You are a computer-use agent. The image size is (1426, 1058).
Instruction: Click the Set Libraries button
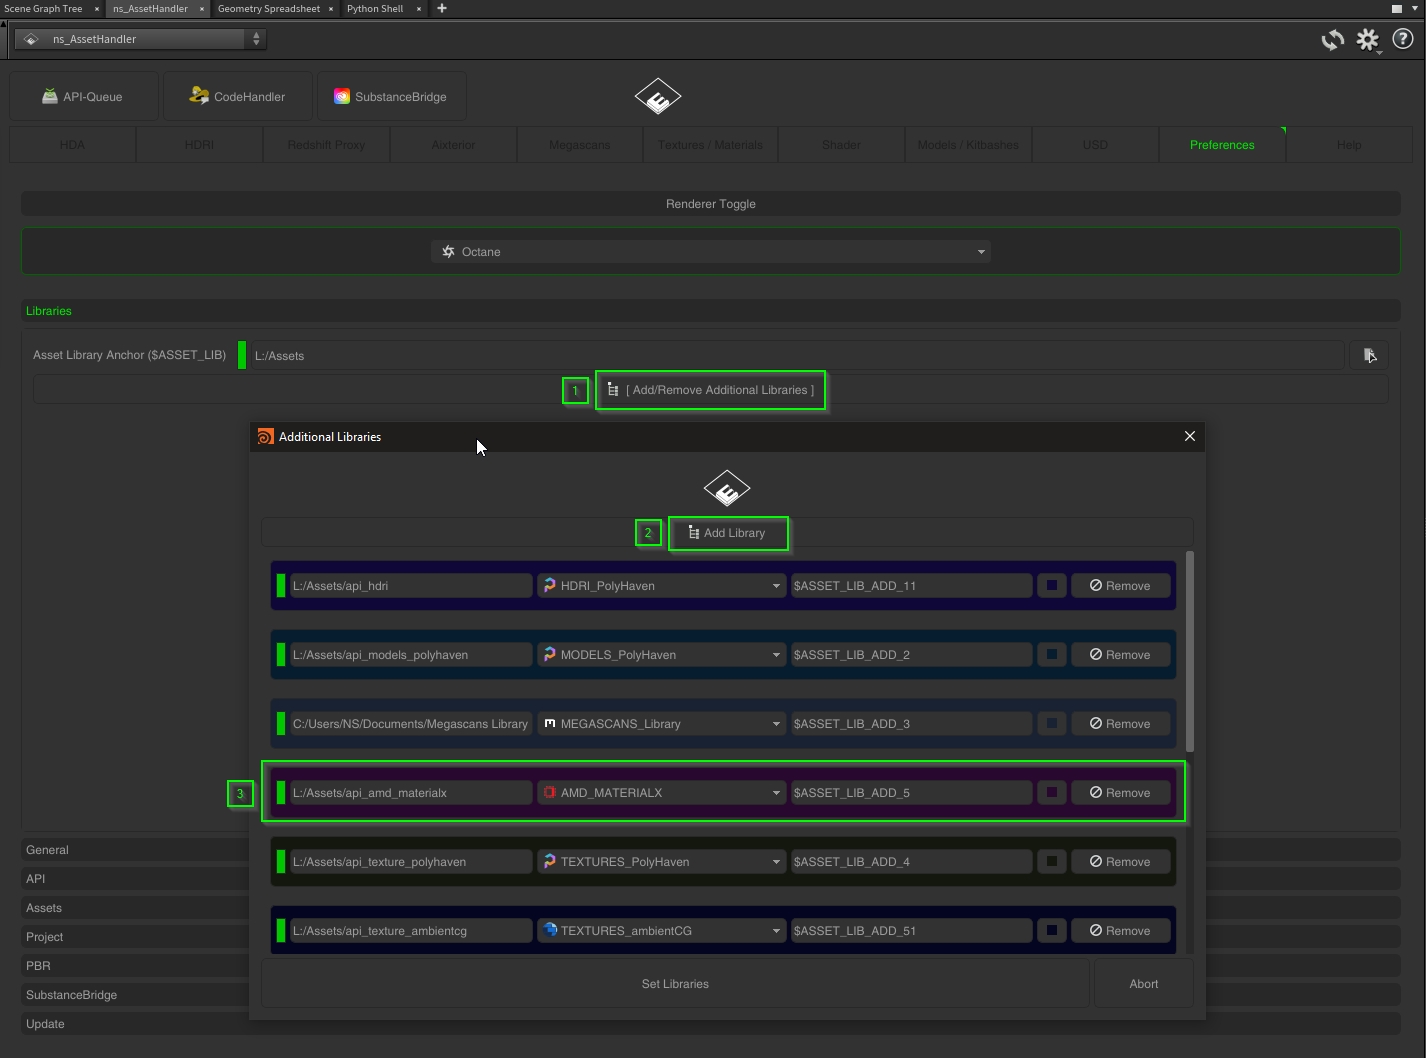click(675, 984)
